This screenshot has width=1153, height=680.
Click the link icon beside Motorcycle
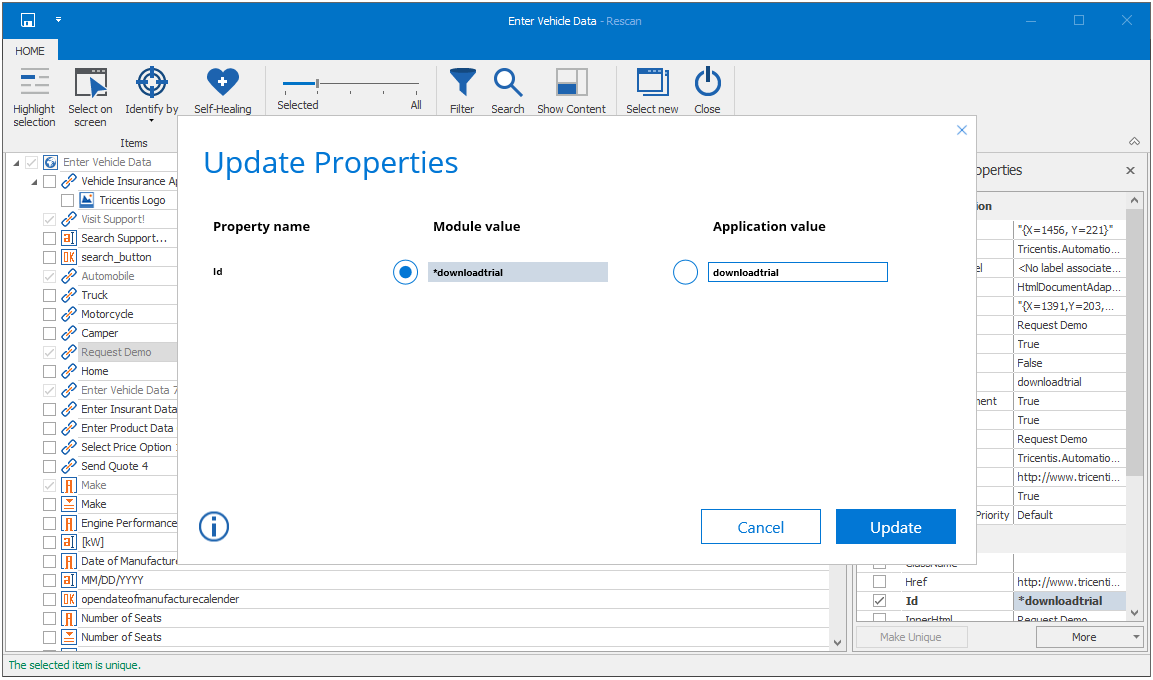pyautogui.click(x=69, y=314)
